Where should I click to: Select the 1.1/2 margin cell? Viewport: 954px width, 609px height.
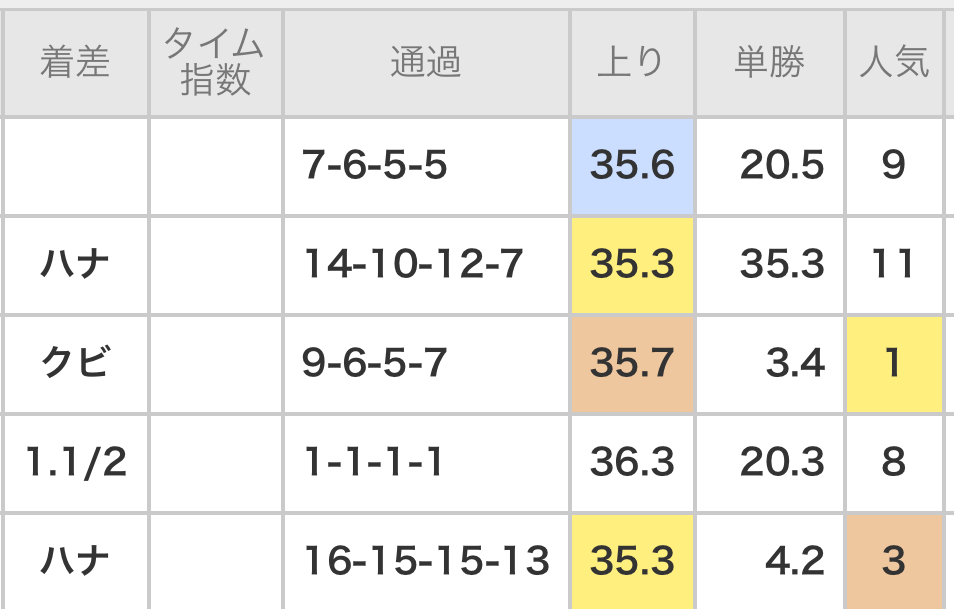pos(75,463)
